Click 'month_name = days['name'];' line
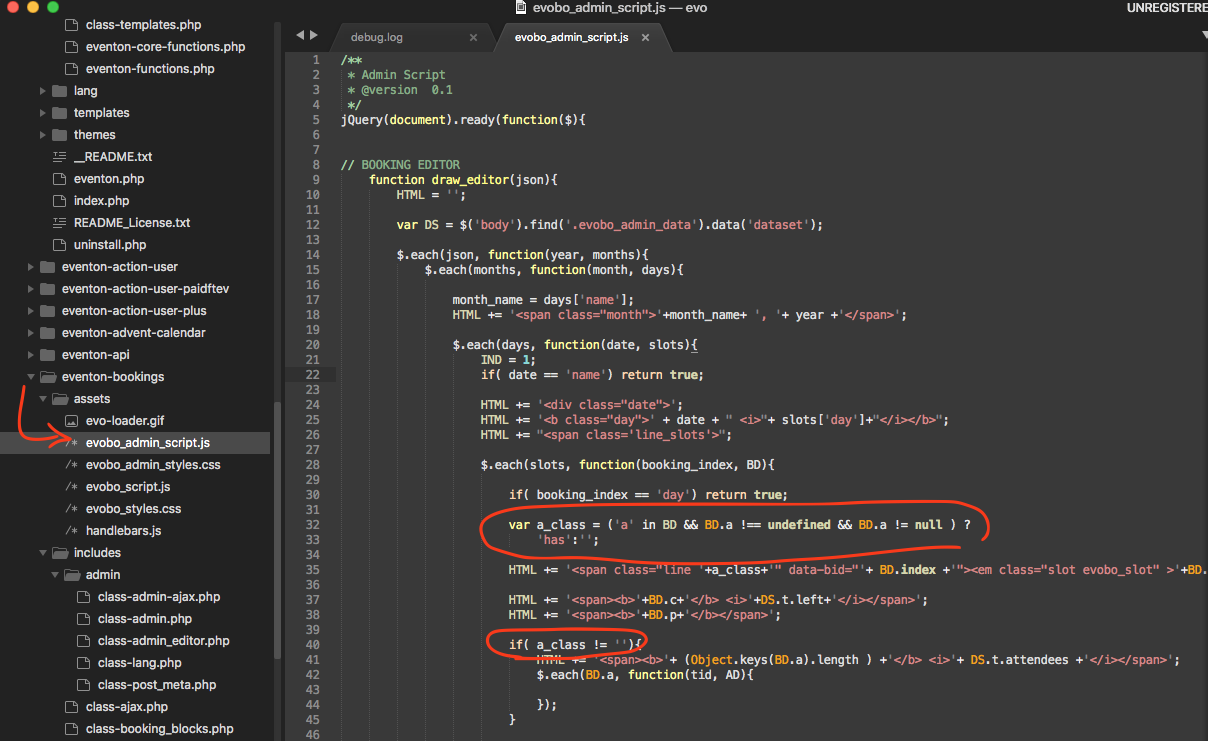The image size is (1208, 741). (543, 300)
